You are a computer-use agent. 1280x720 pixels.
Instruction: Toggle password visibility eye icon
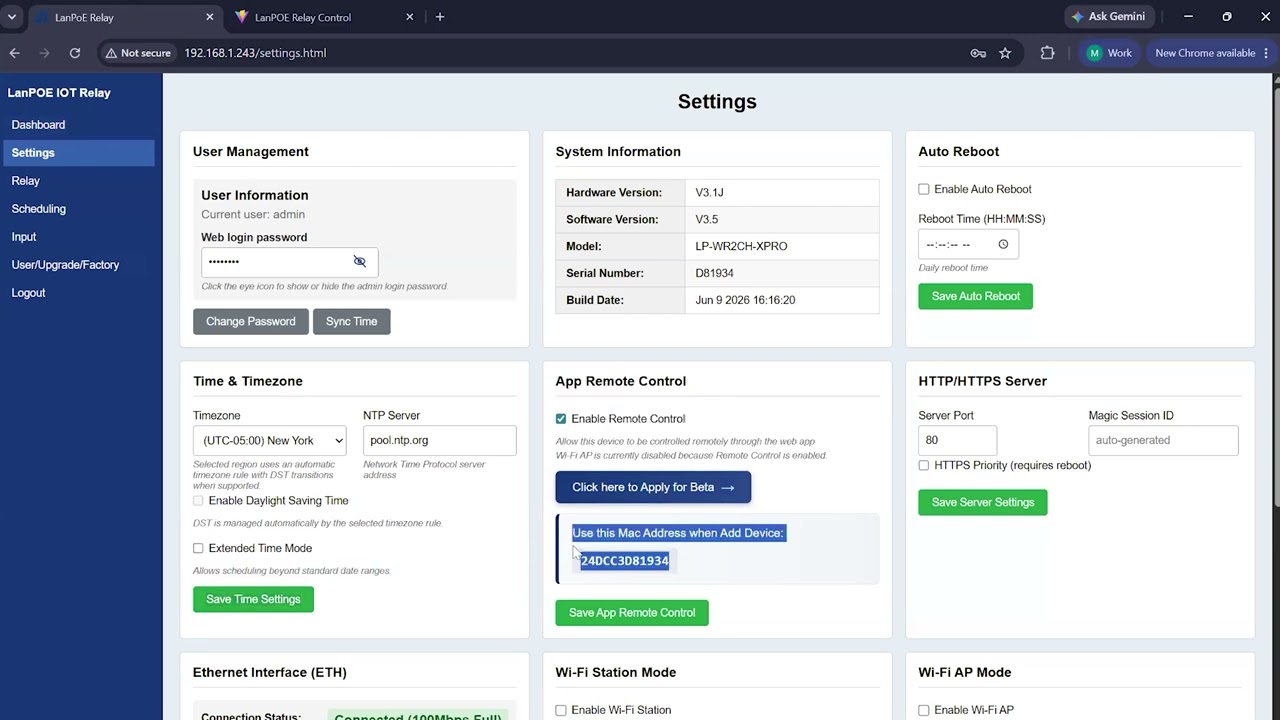point(360,261)
